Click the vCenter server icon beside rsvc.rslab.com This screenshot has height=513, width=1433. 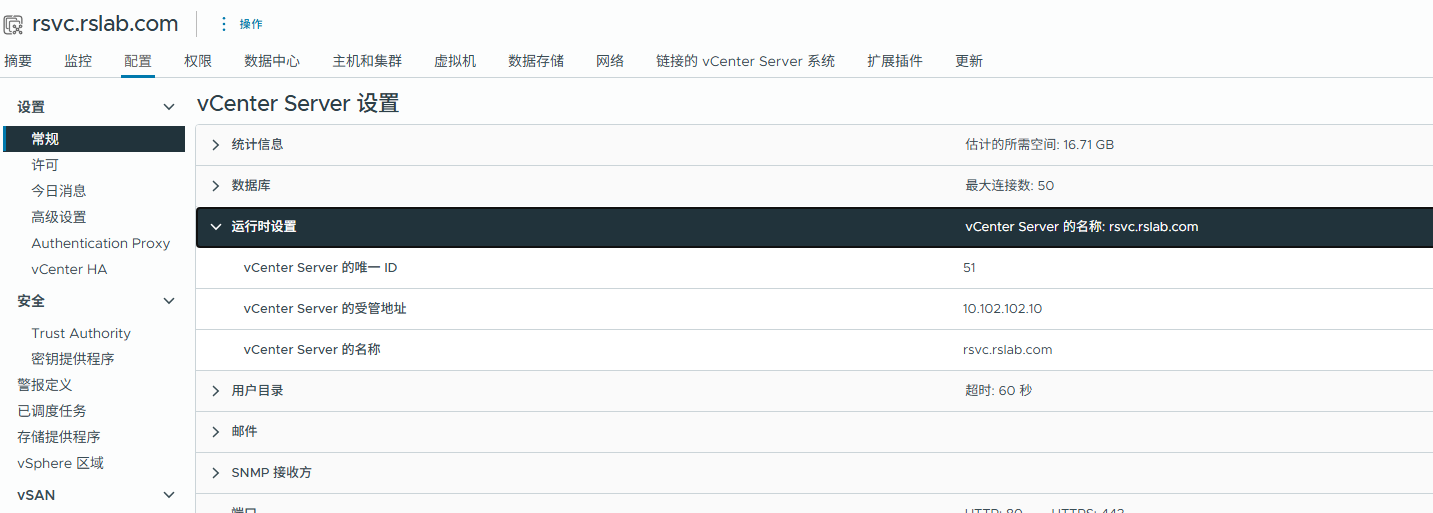(x=13, y=24)
